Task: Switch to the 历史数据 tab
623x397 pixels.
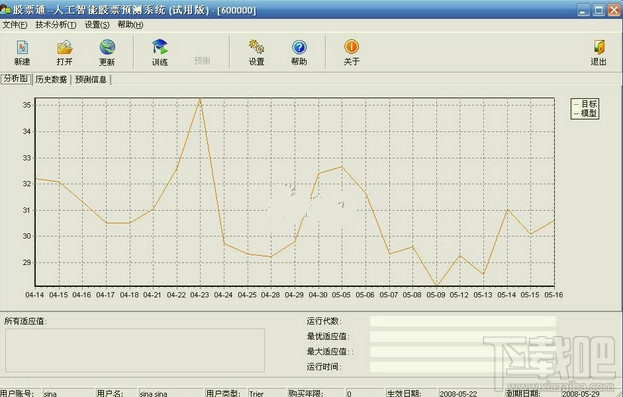Action: click(x=51, y=79)
